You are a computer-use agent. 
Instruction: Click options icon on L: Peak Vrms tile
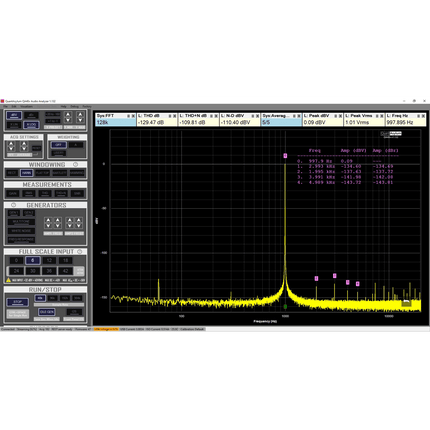click(x=377, y=116)
